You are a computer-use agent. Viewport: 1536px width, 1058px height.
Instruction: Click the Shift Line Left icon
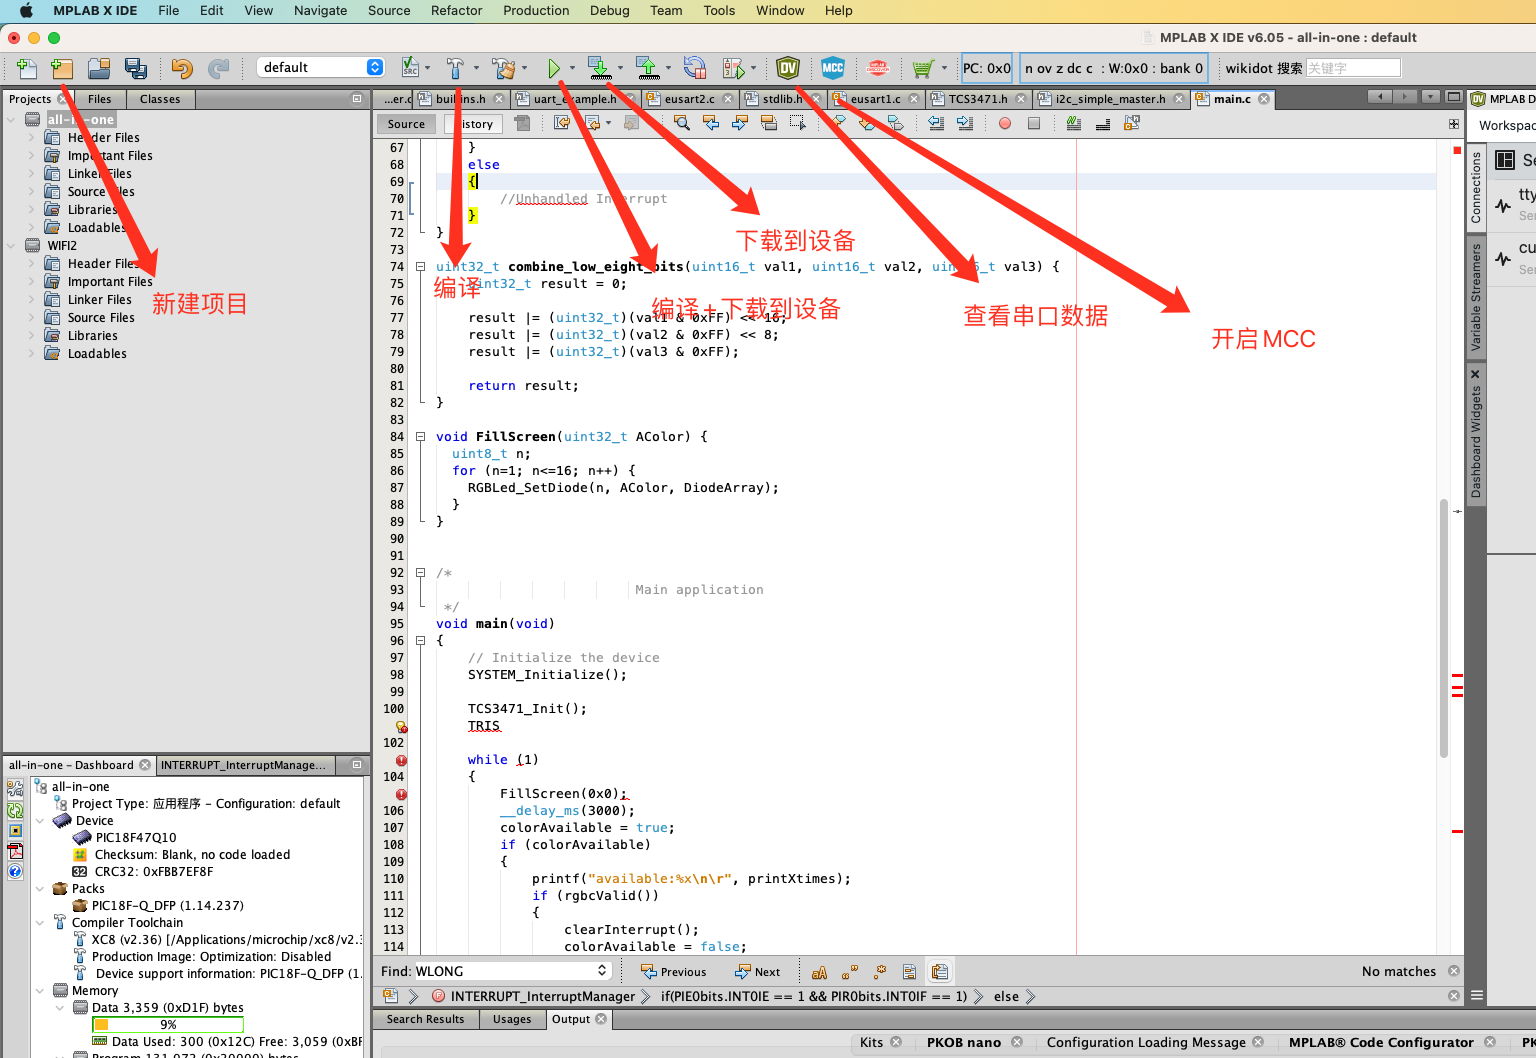pyautogui.click(x=936, y=123)
